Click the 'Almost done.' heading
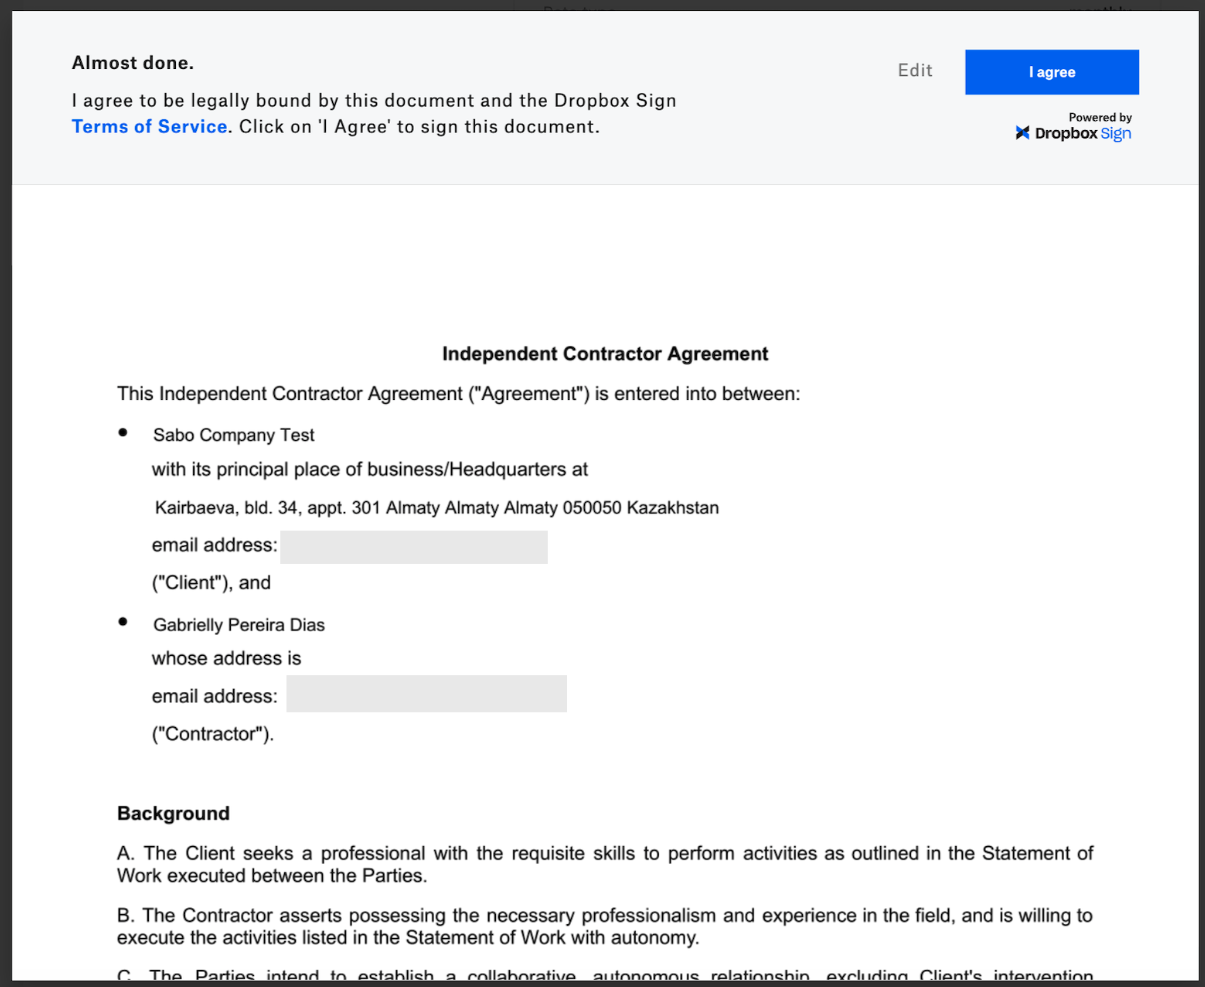Image resolution: width=1205 pixels, height=987 pixels. click(x=133, y=63)
